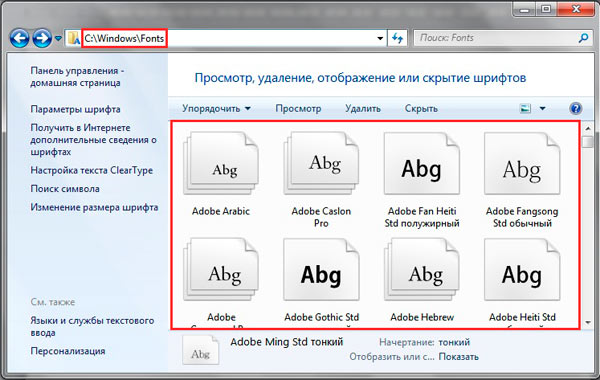Image resolution: width=600 pixels, height=380 pixels.
Task: Click Показать in the details pane
Action: coord(458,357)
